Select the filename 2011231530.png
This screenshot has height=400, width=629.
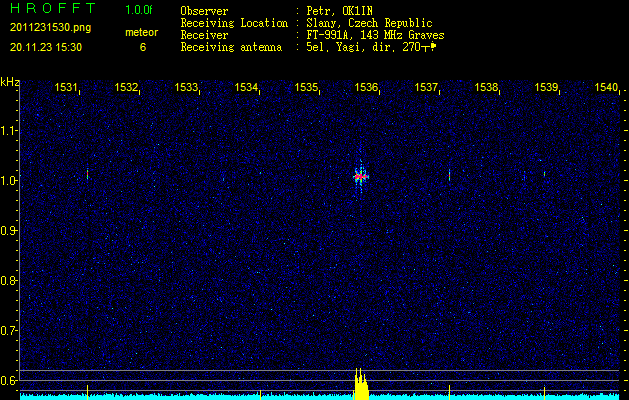(51, 28)
